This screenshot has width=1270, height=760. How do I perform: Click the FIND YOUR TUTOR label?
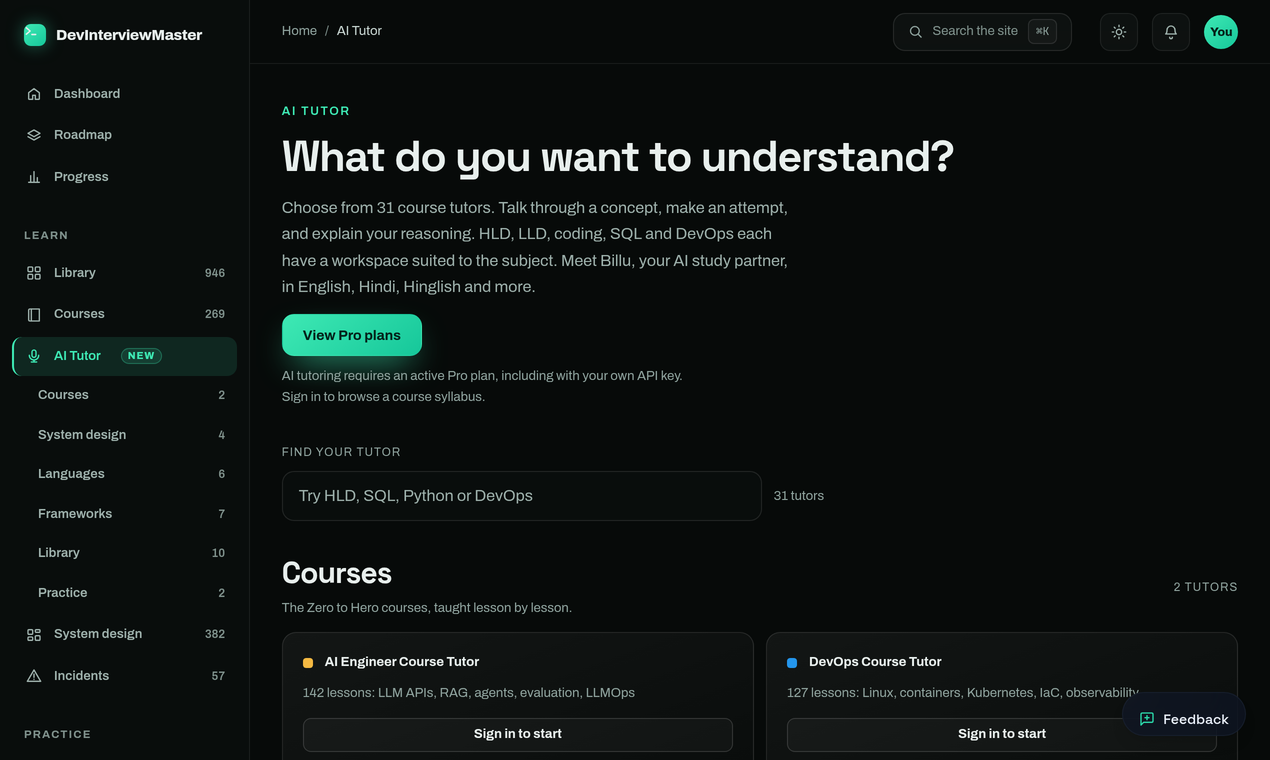pos(341,452)
